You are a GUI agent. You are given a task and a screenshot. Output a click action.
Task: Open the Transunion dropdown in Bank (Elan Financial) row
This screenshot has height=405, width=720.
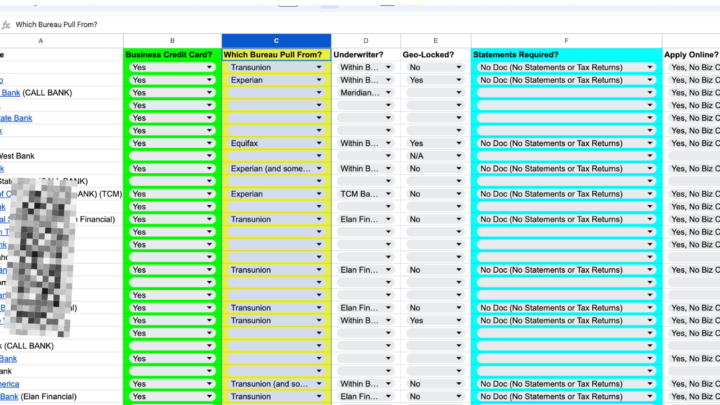click(x=276, y=396)
